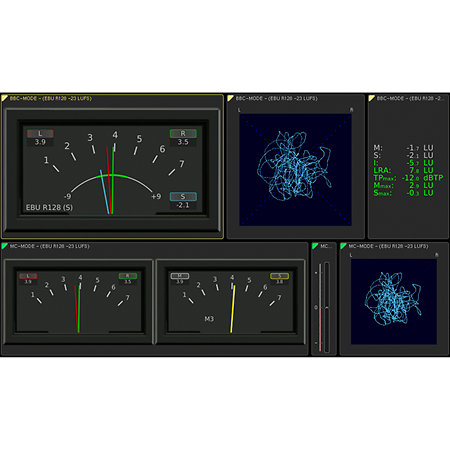Click the yellow corner icon of BBC-MODE vectorscope panel
The image size is (450, 450).
coord(230,98)
